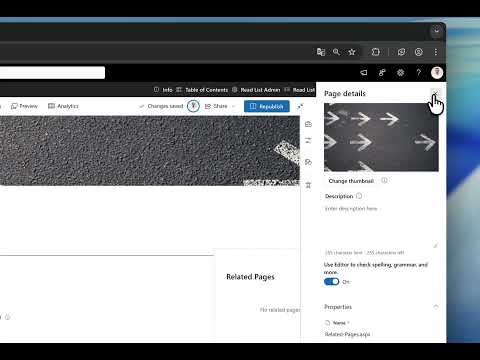Click the title banner asphalt image
The height and width of the screenshot is (360, 480).
(150, 151)
